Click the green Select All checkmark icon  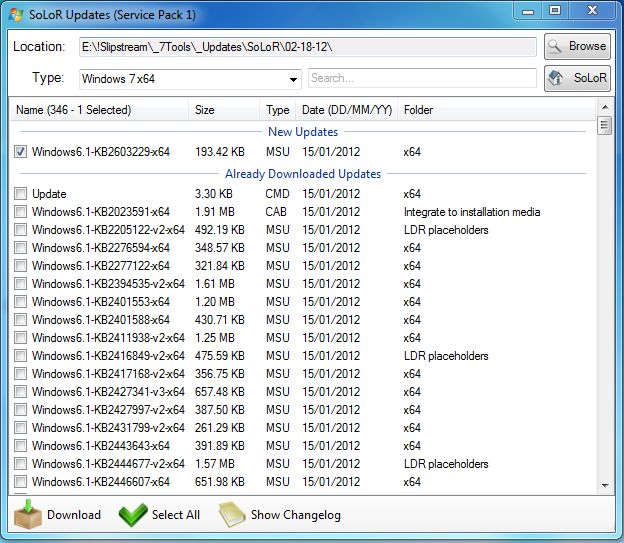pyautogui.click(x=133, y=515)
